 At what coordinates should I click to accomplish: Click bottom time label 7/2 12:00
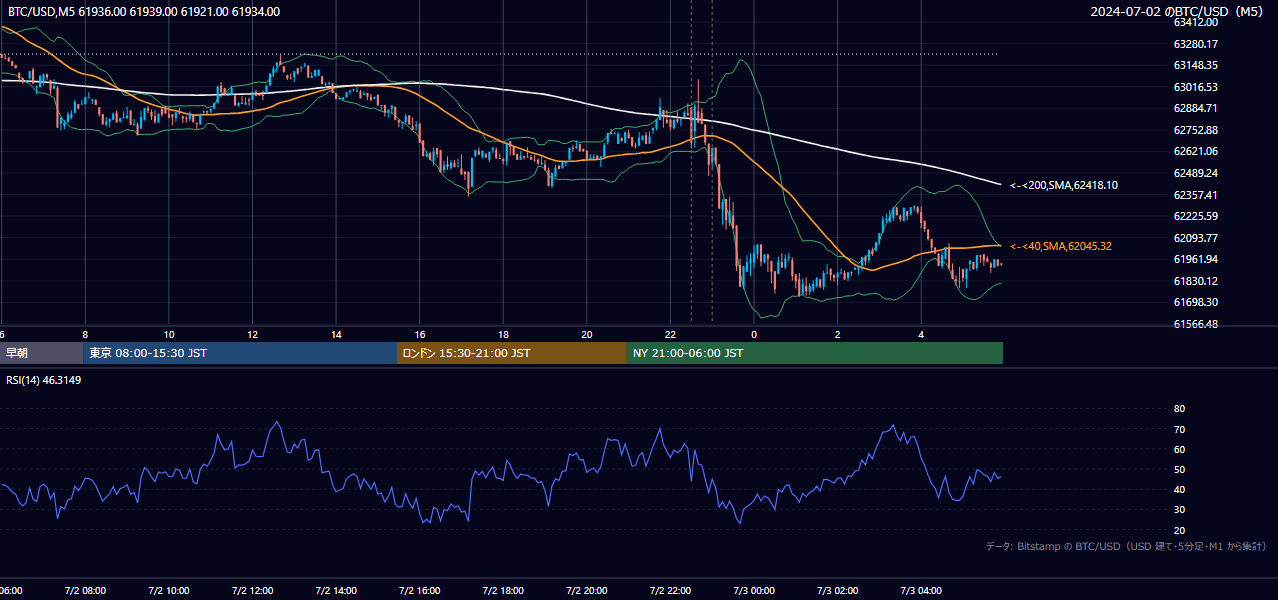point(252,591)
